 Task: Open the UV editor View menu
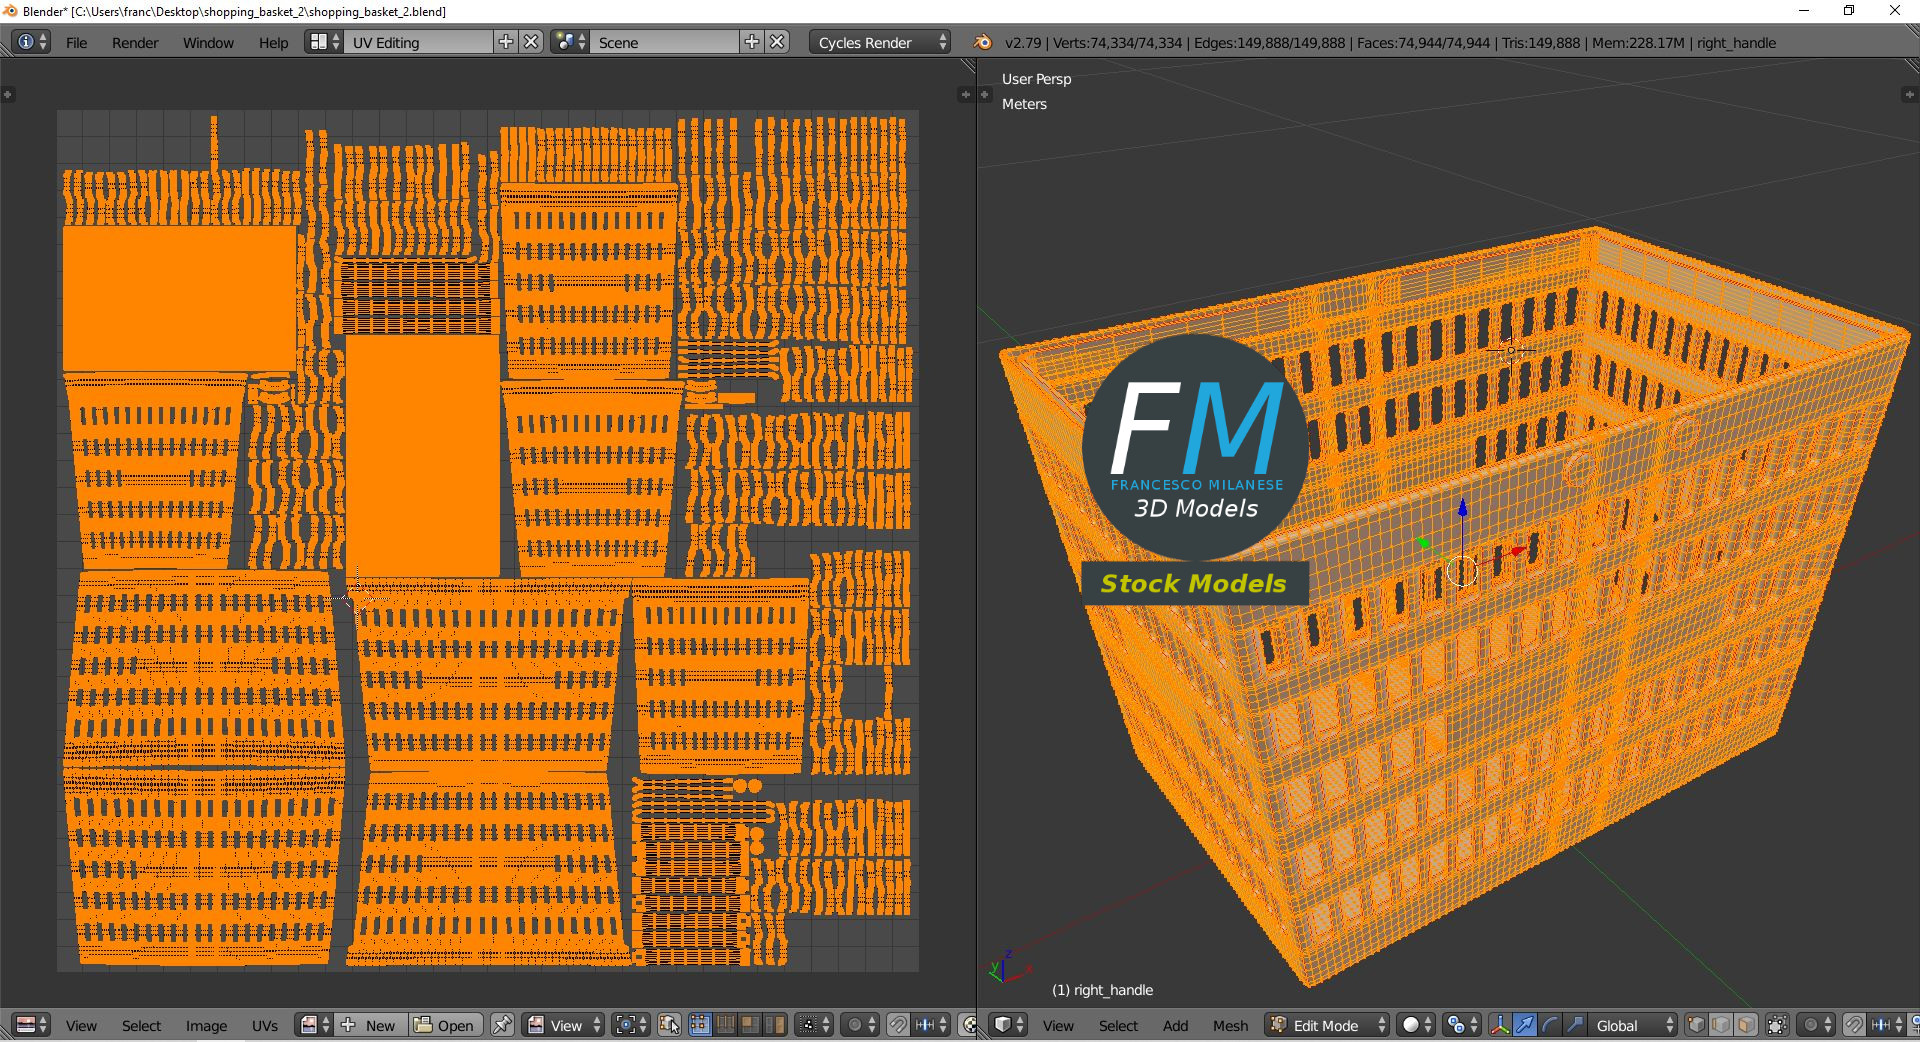81,1025
